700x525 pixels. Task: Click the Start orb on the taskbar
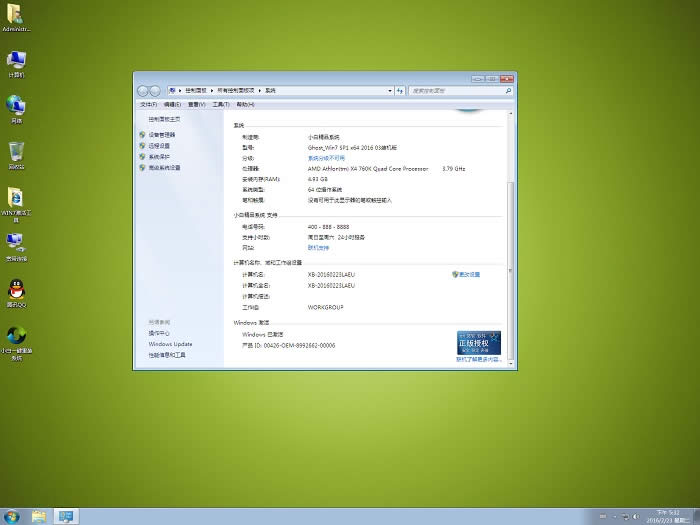pos(12,516)
